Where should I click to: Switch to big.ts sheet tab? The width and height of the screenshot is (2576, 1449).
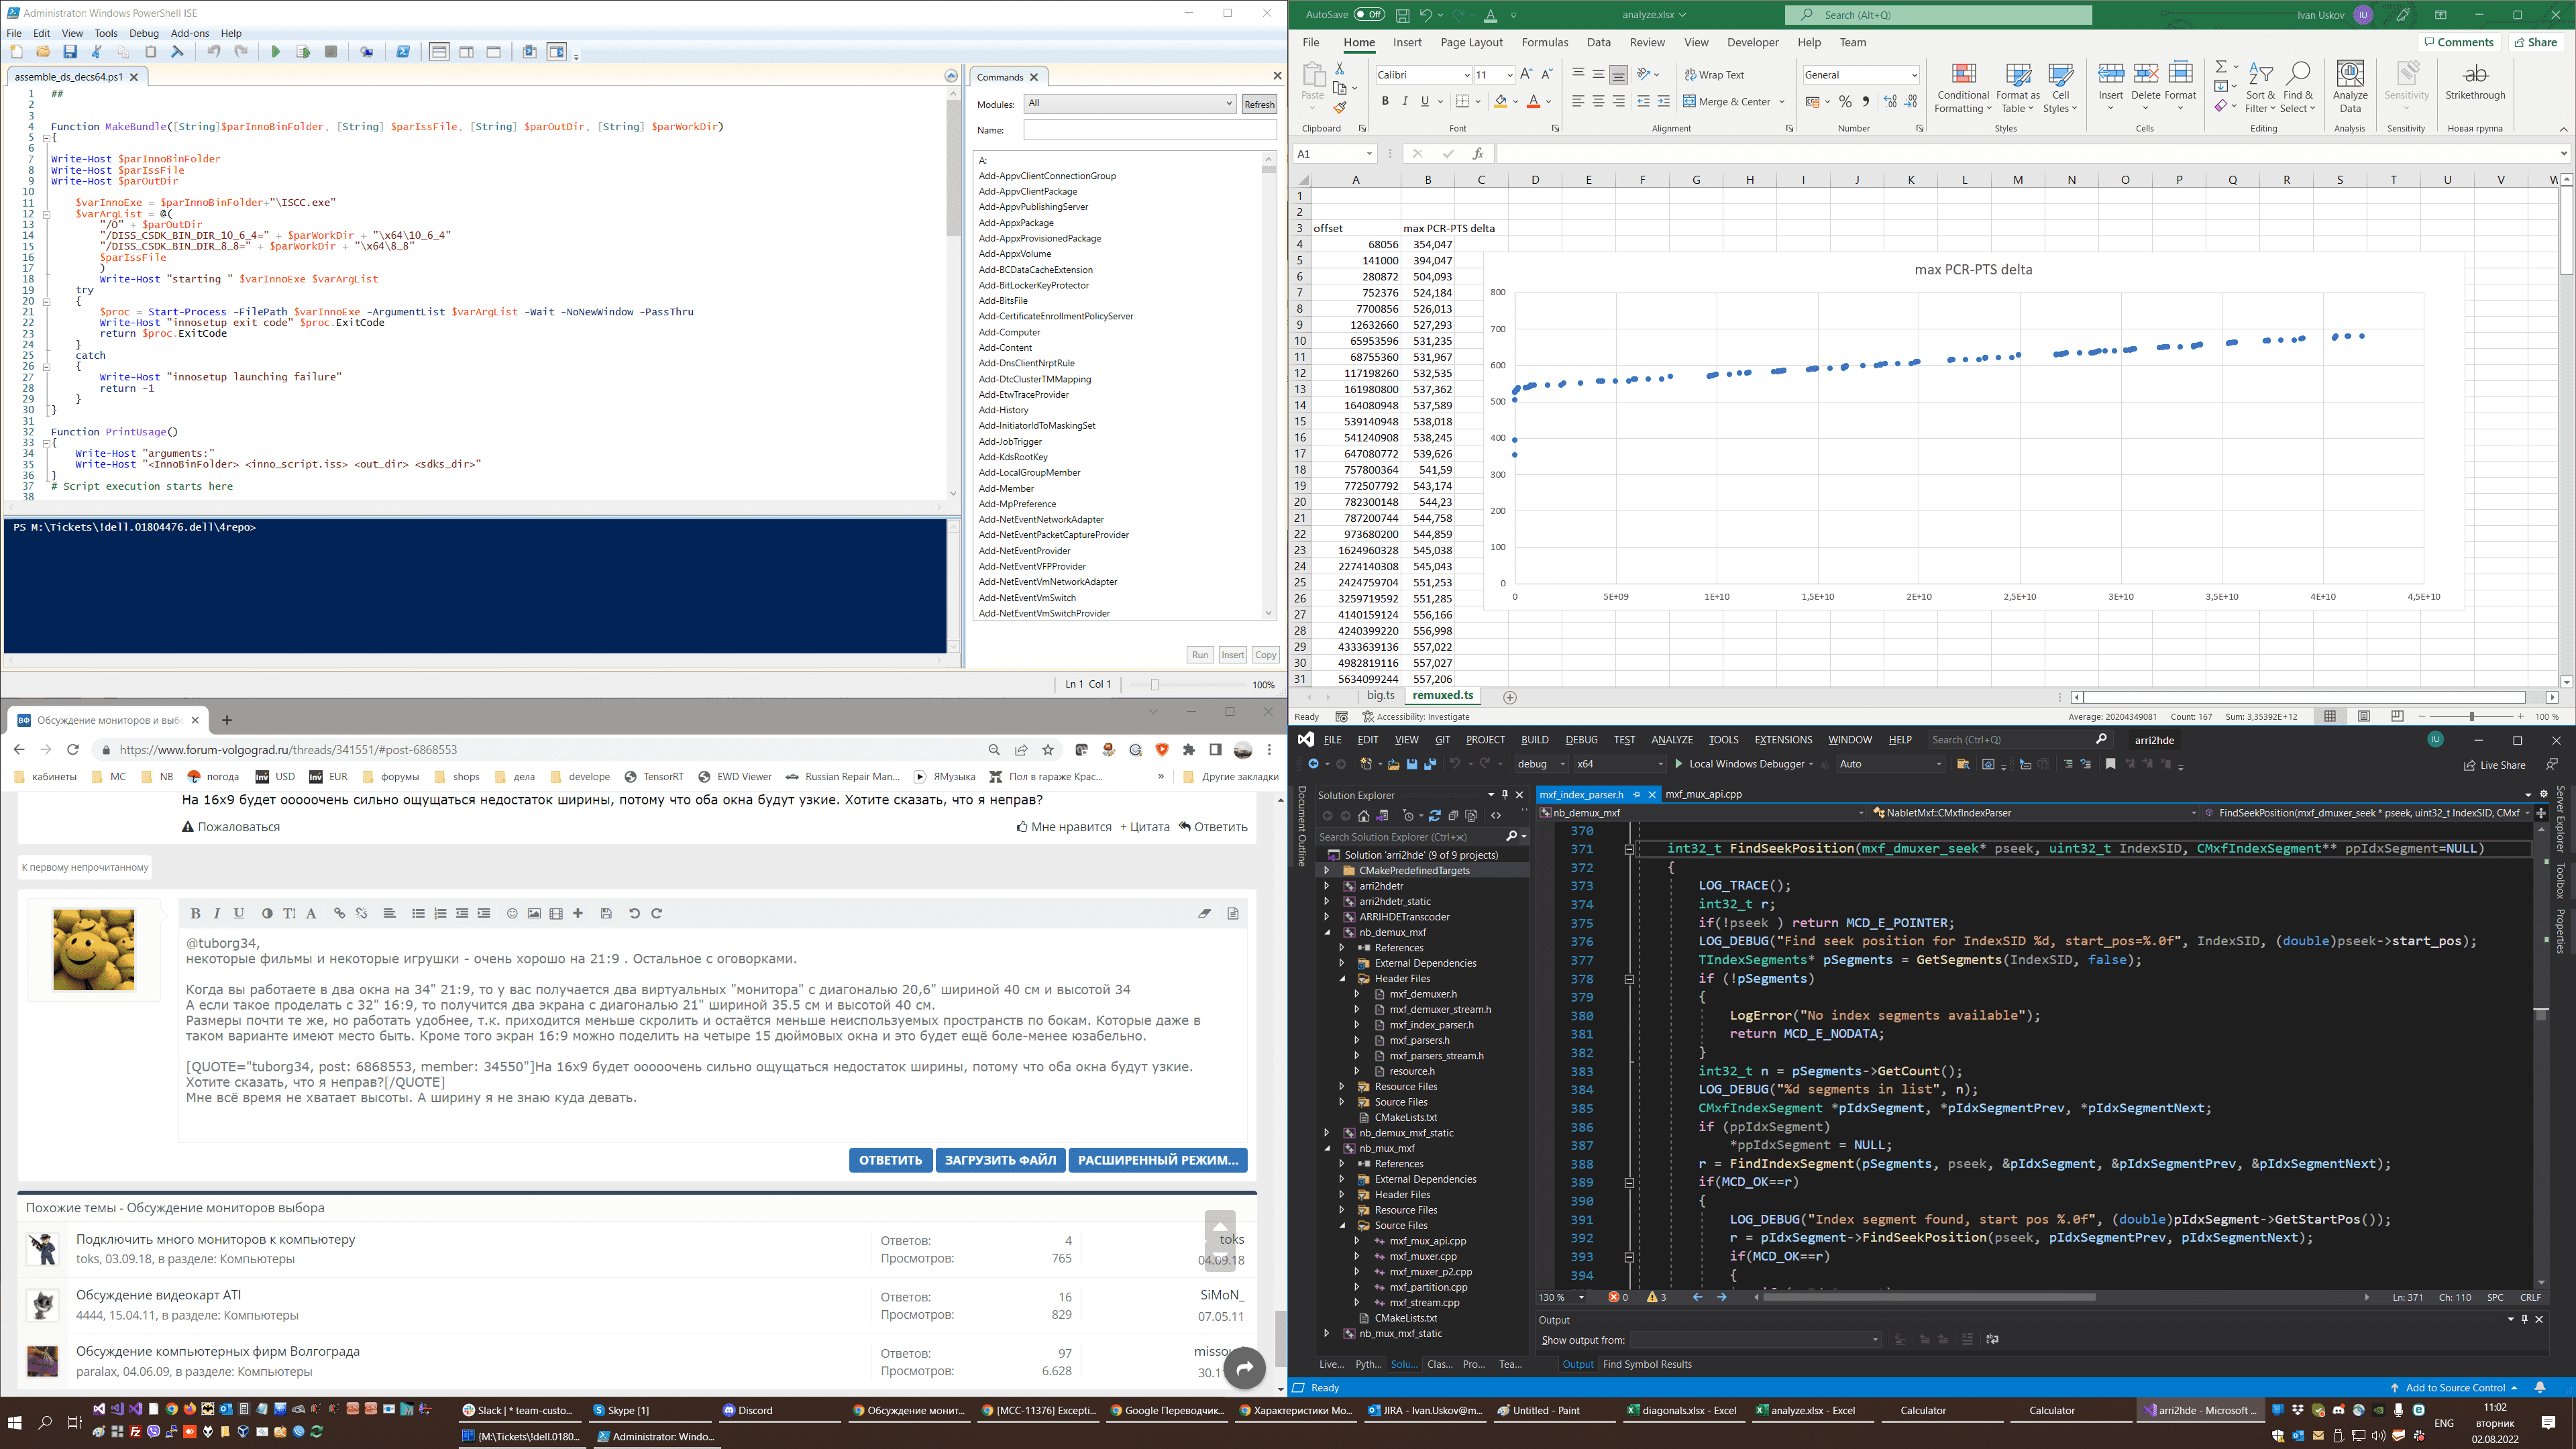[1380, 696]
